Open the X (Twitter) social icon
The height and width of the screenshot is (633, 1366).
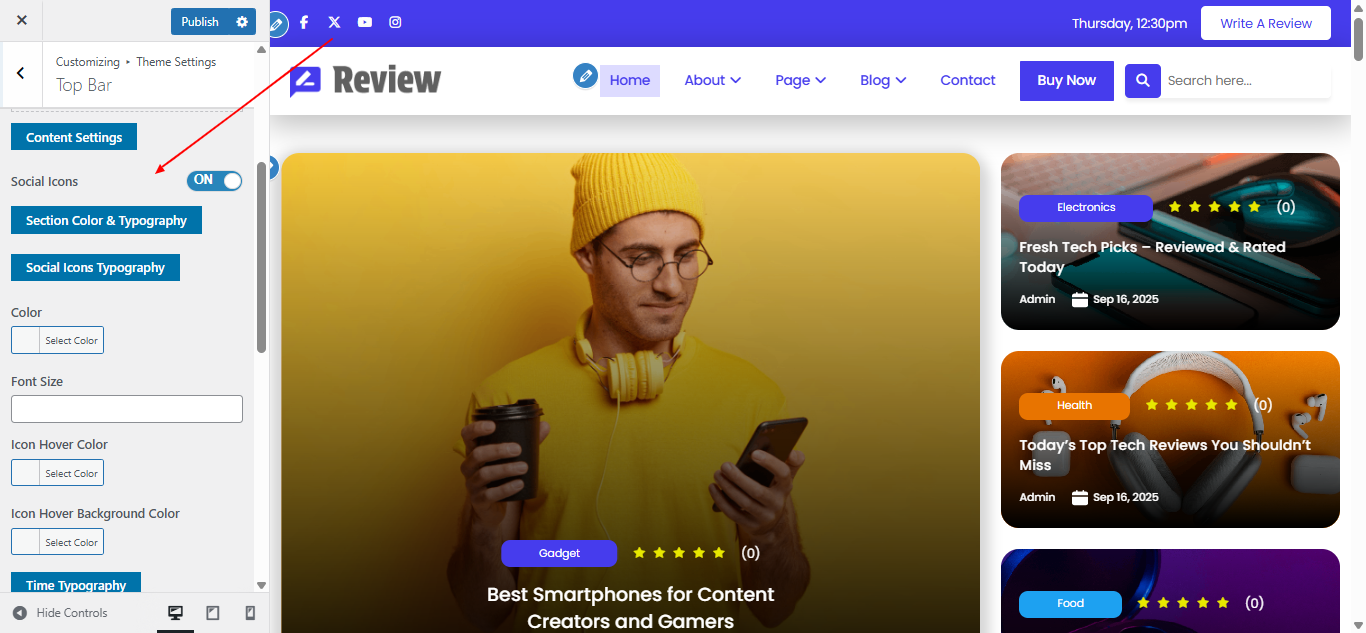click(334, 22)
